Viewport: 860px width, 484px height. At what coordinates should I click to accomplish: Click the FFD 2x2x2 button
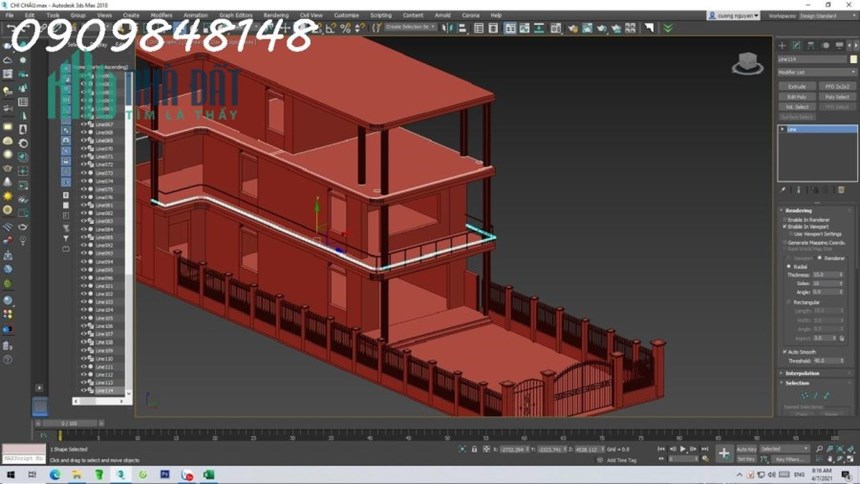point(837,87)
